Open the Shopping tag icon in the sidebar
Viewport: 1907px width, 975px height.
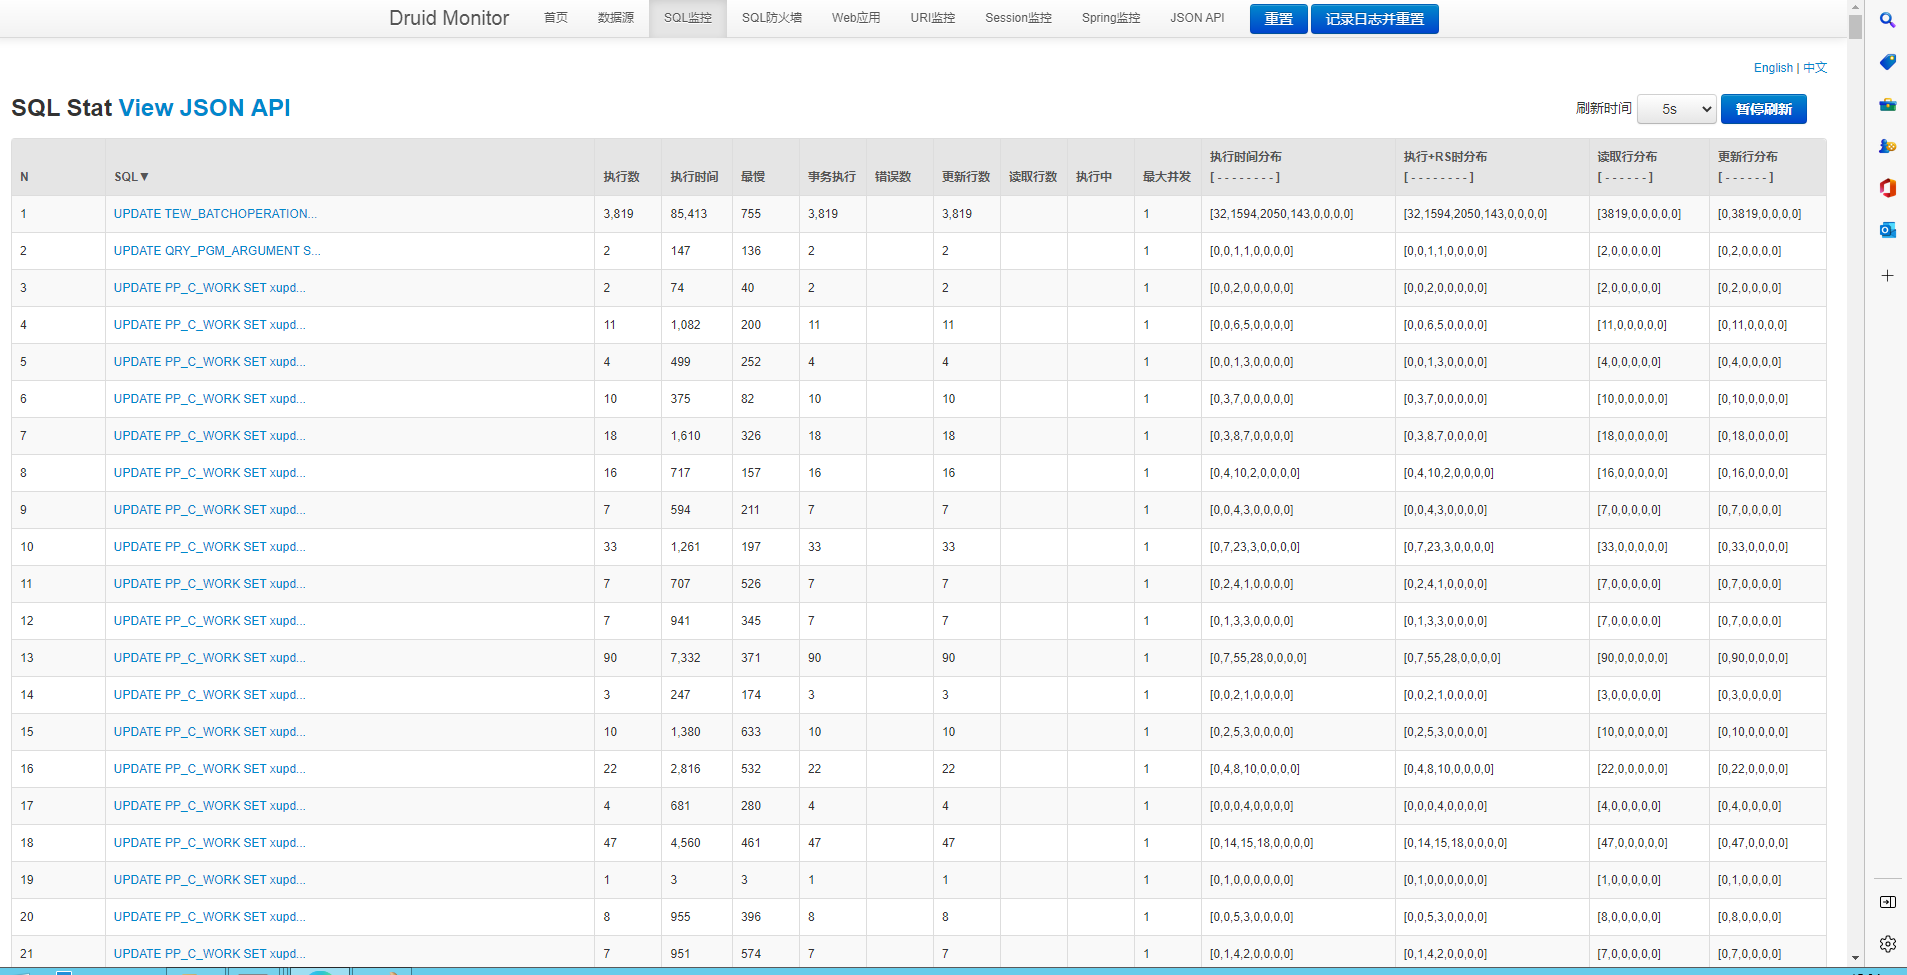coord(1887,62)
